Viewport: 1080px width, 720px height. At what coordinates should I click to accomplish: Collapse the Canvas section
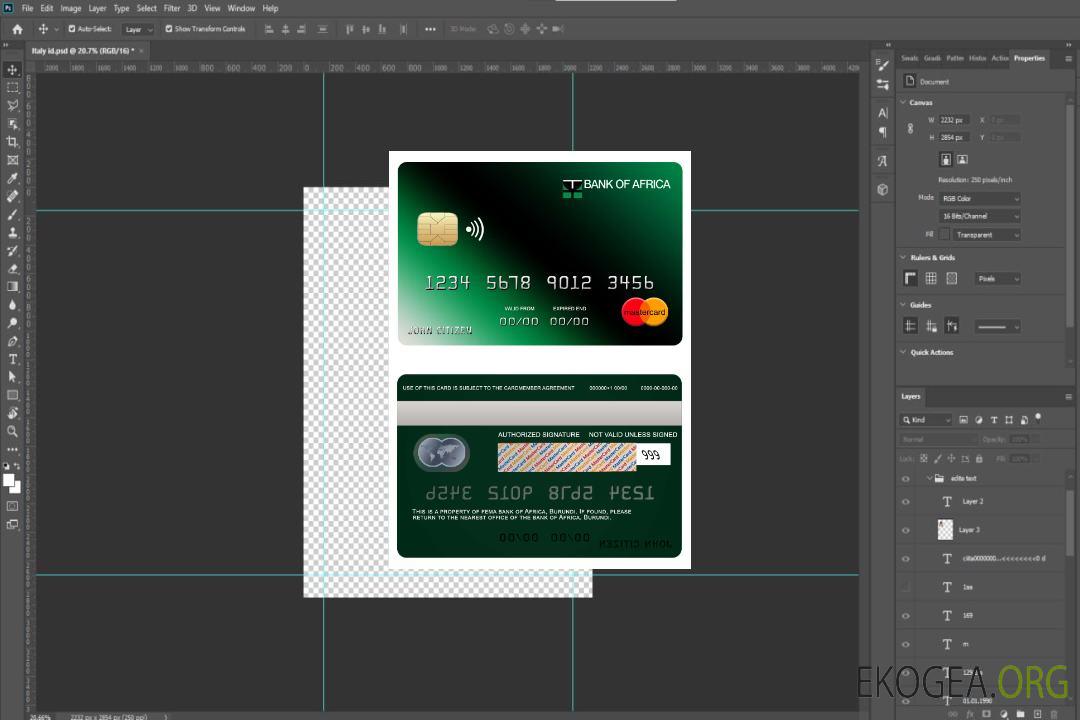pyautogui.click(x=903, y=103)
